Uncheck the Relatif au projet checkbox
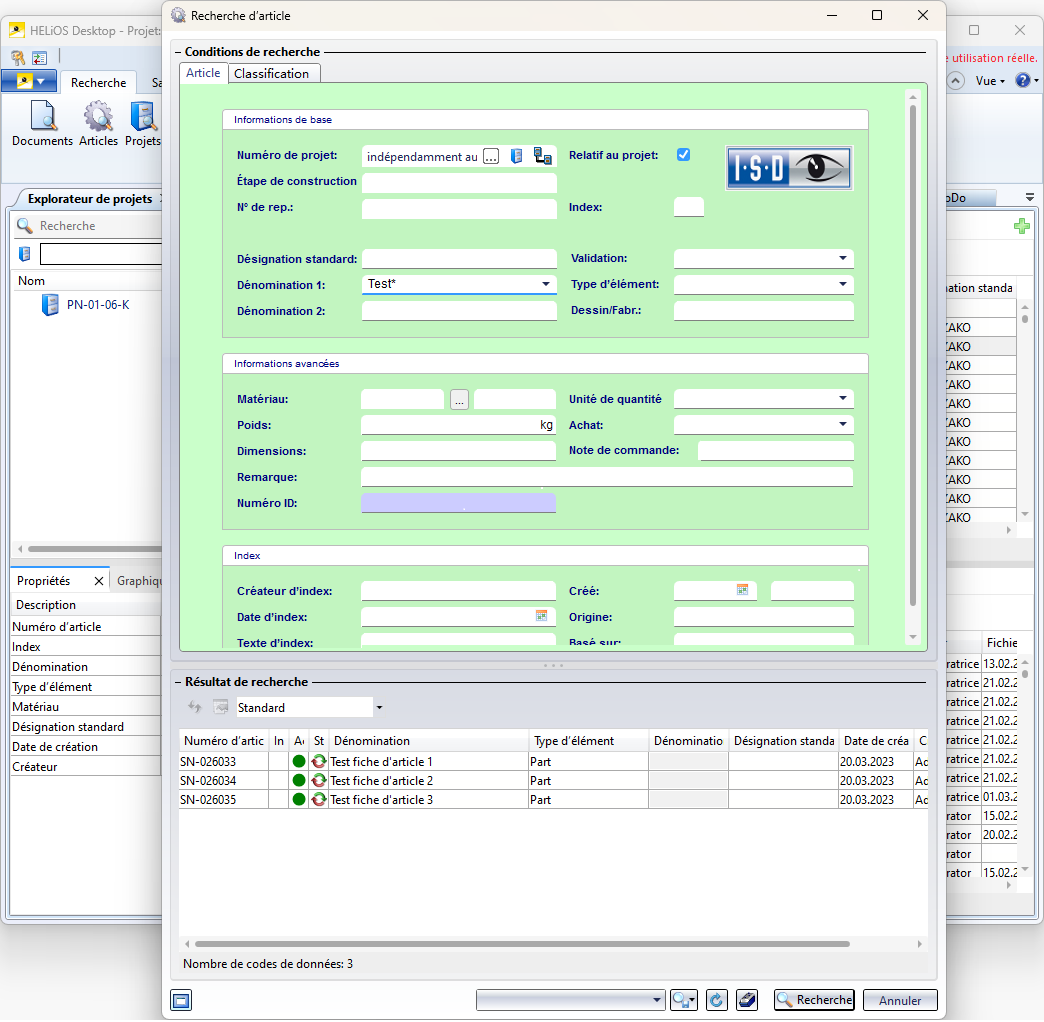Viewport: 1044px width, 1022px height. (684, 155)
